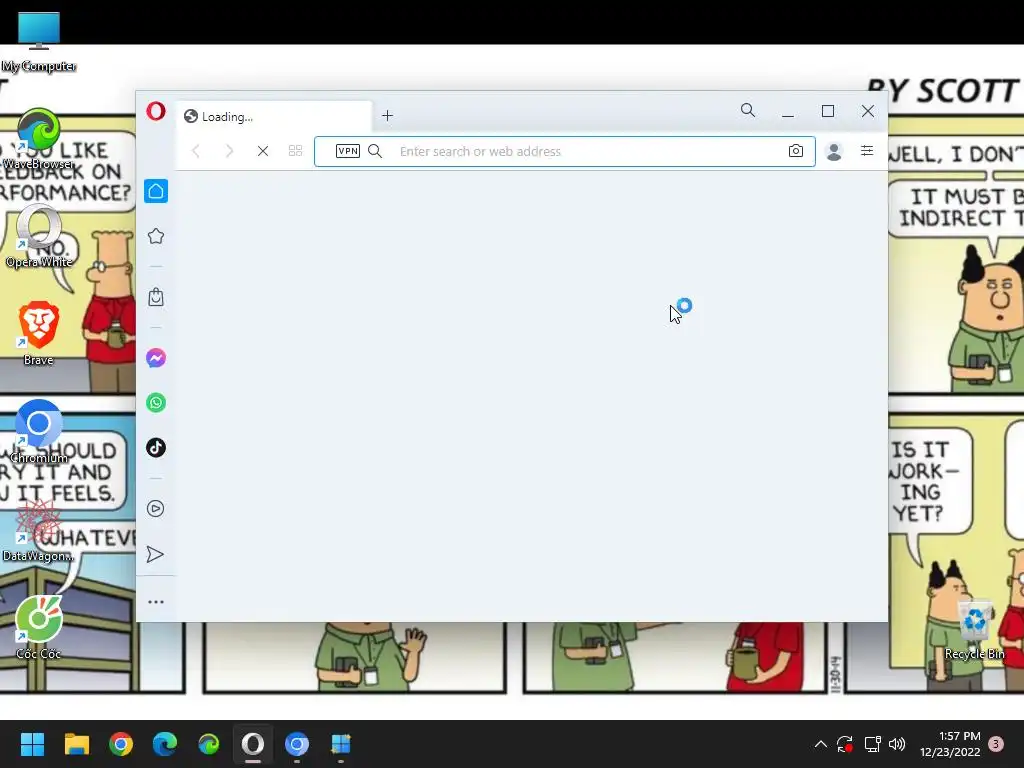1024x768 pixels.
Task: Open WhatsApp in Opera sidebar
Action: point(156,403)
